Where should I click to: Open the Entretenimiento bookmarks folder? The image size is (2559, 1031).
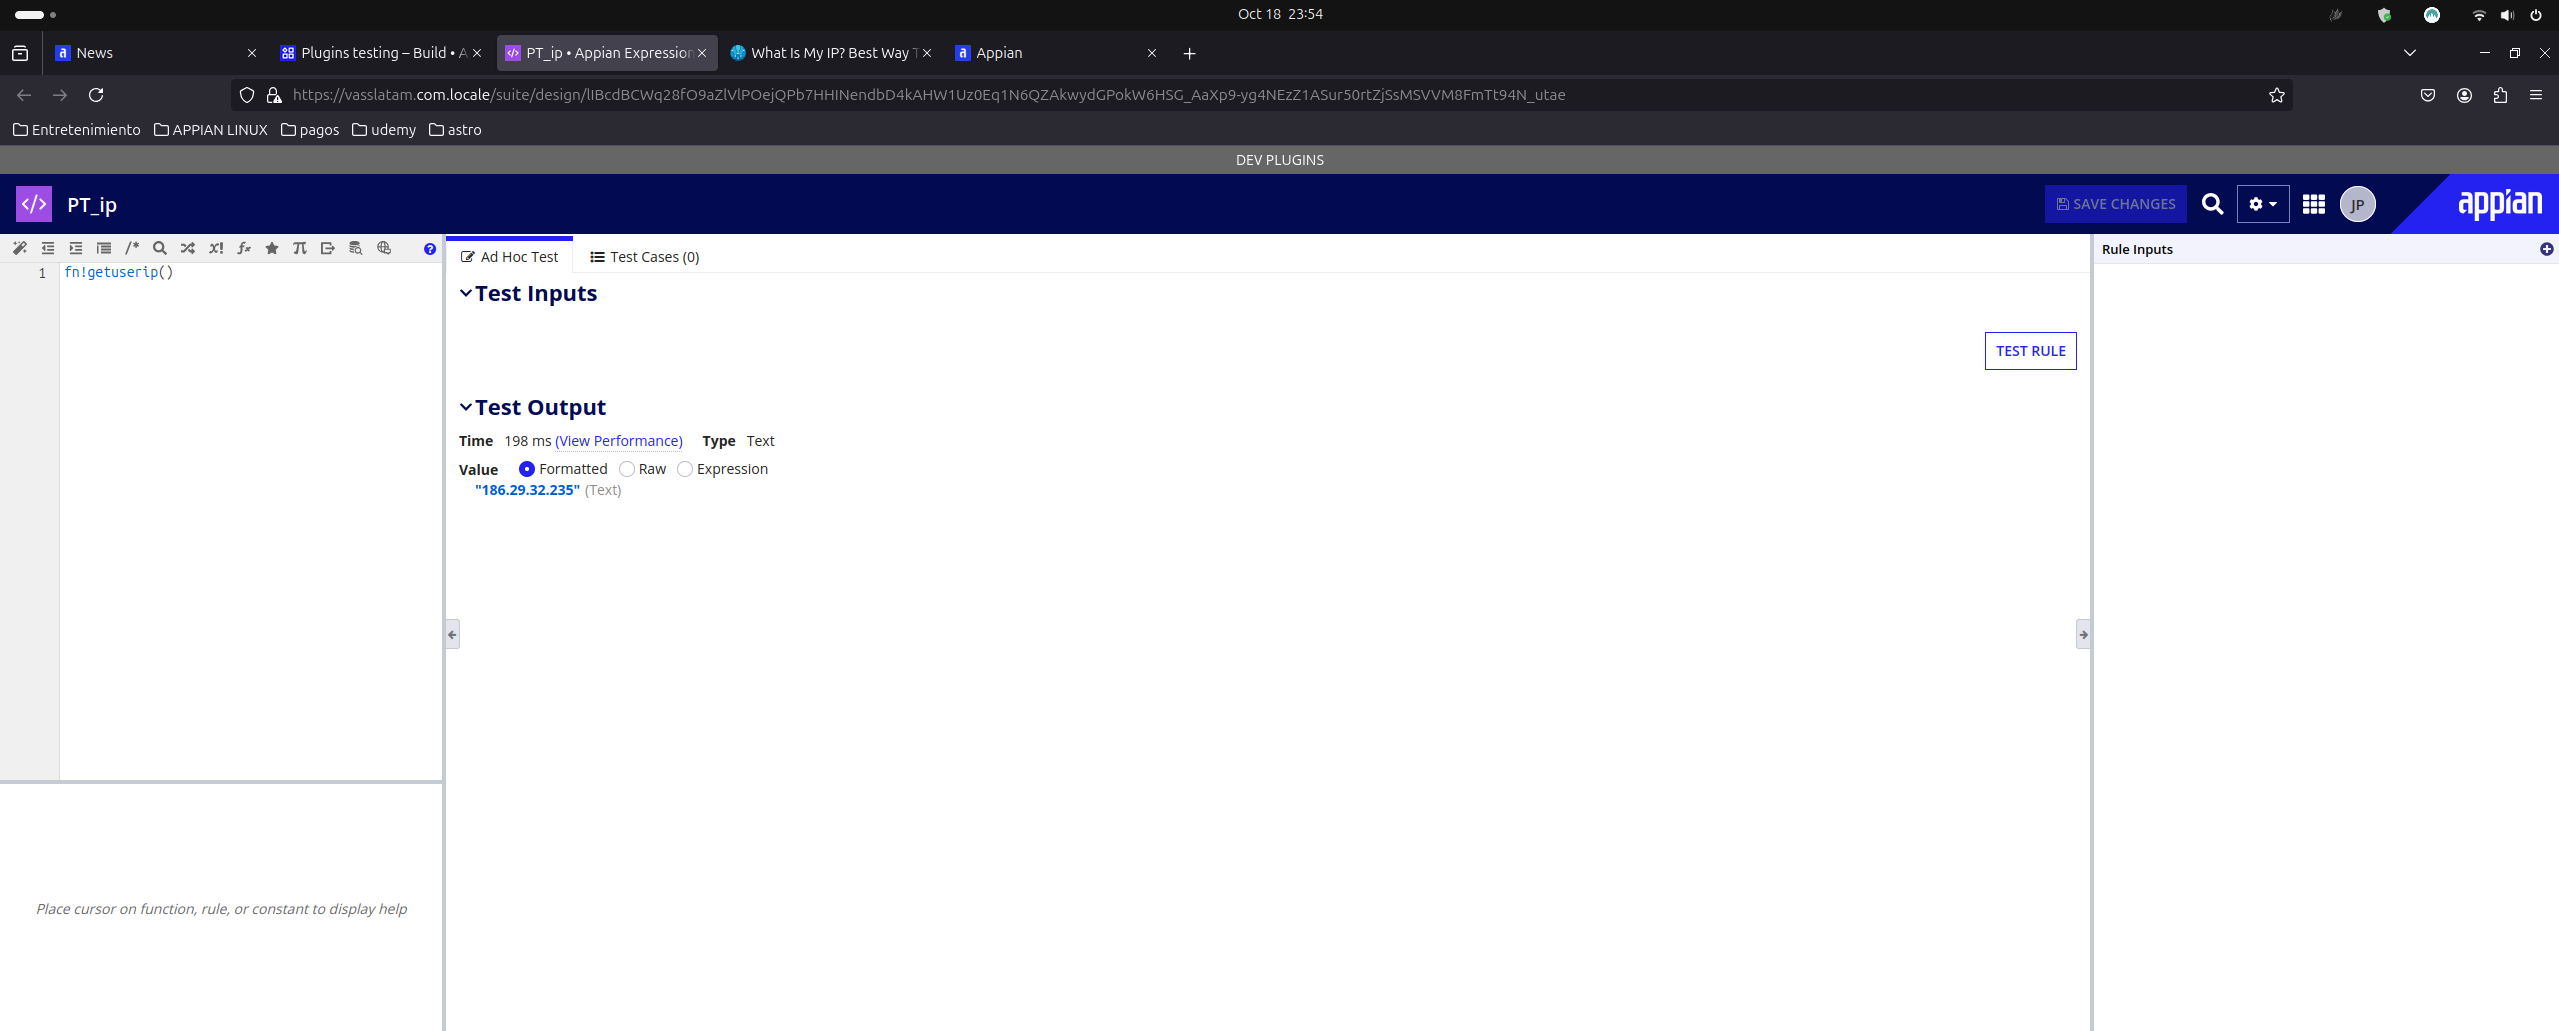77,130
